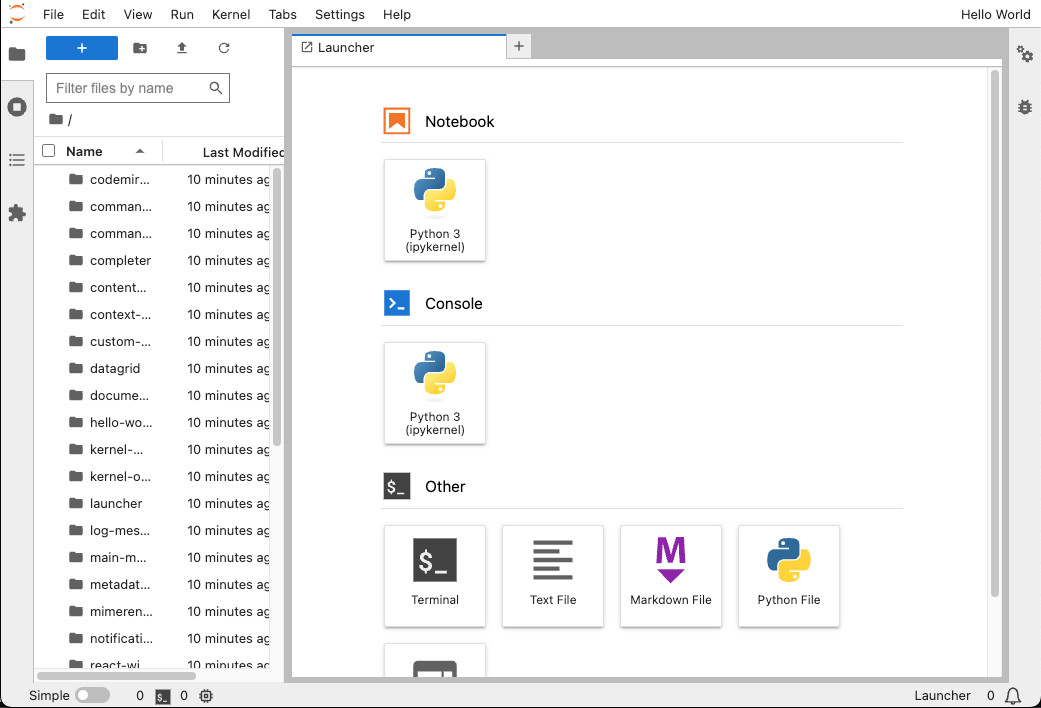
Task: Select the datagrid folder
Action: [153, 368]
